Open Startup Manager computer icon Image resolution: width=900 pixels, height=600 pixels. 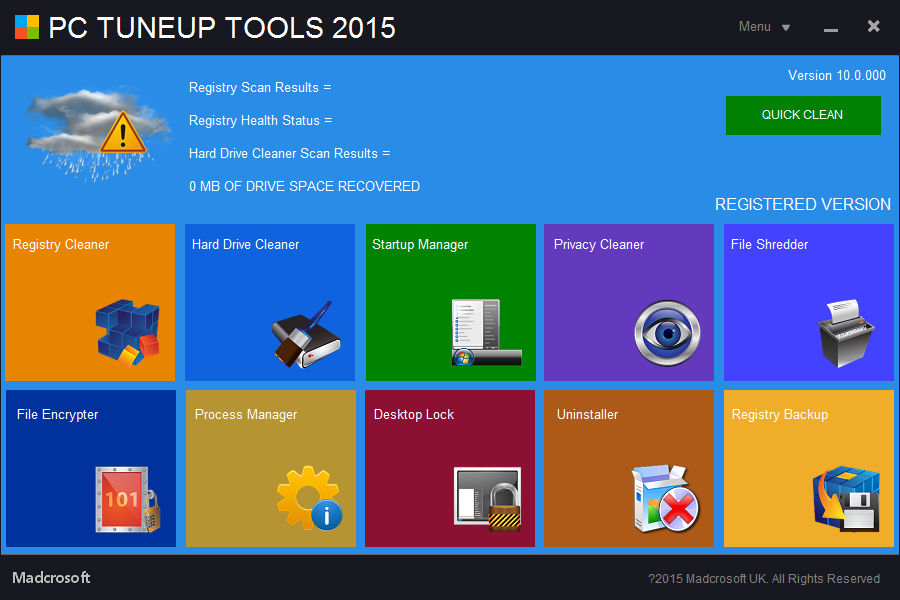pyautogui.click(x=487, y=332)
